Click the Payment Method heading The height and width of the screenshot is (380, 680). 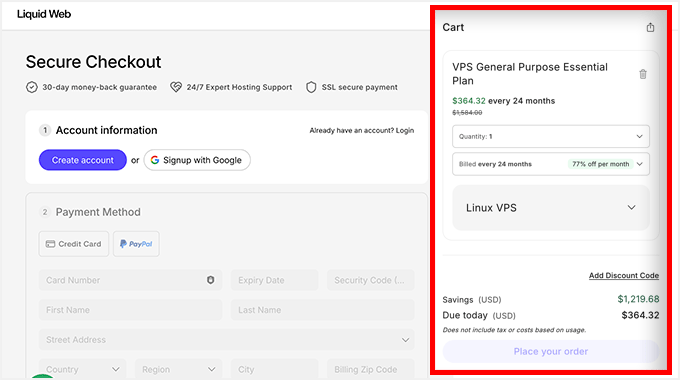pyautogui.click(x=98, y=212)
